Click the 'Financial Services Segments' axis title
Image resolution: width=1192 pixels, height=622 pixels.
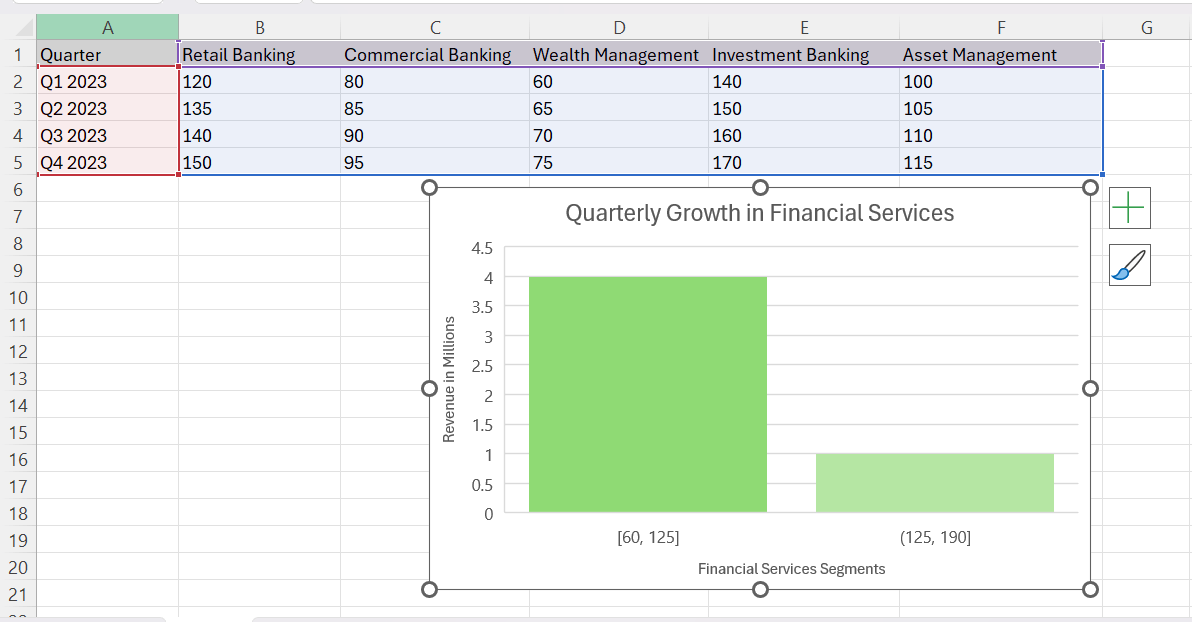(x=791, y=568)
